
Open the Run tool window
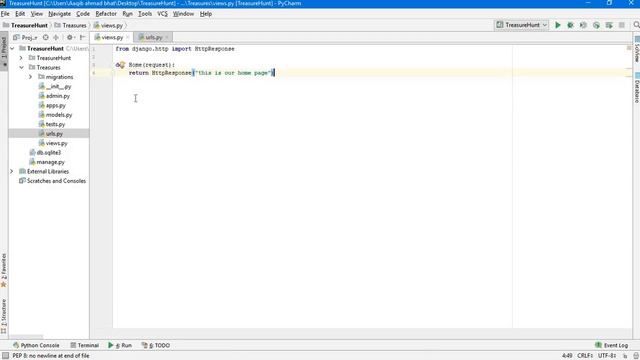pyautogui.click(x=120, y=345)
